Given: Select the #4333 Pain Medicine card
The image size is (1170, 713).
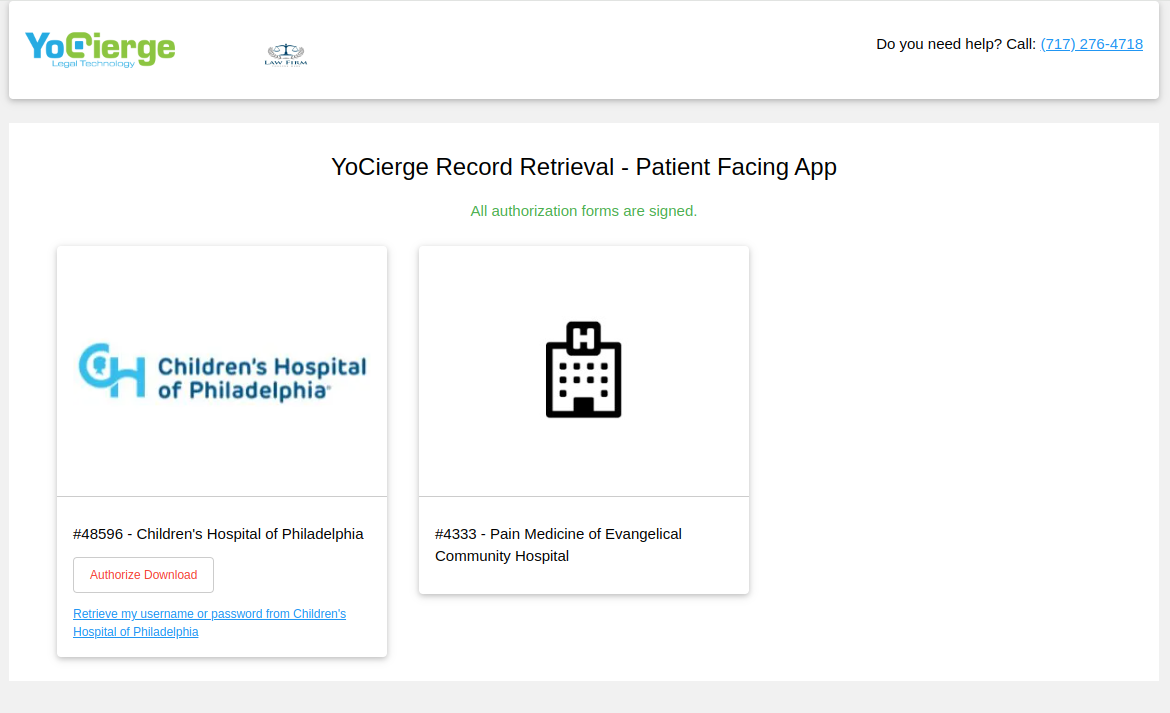Looking at the screenshot, I should coord(583,418).
